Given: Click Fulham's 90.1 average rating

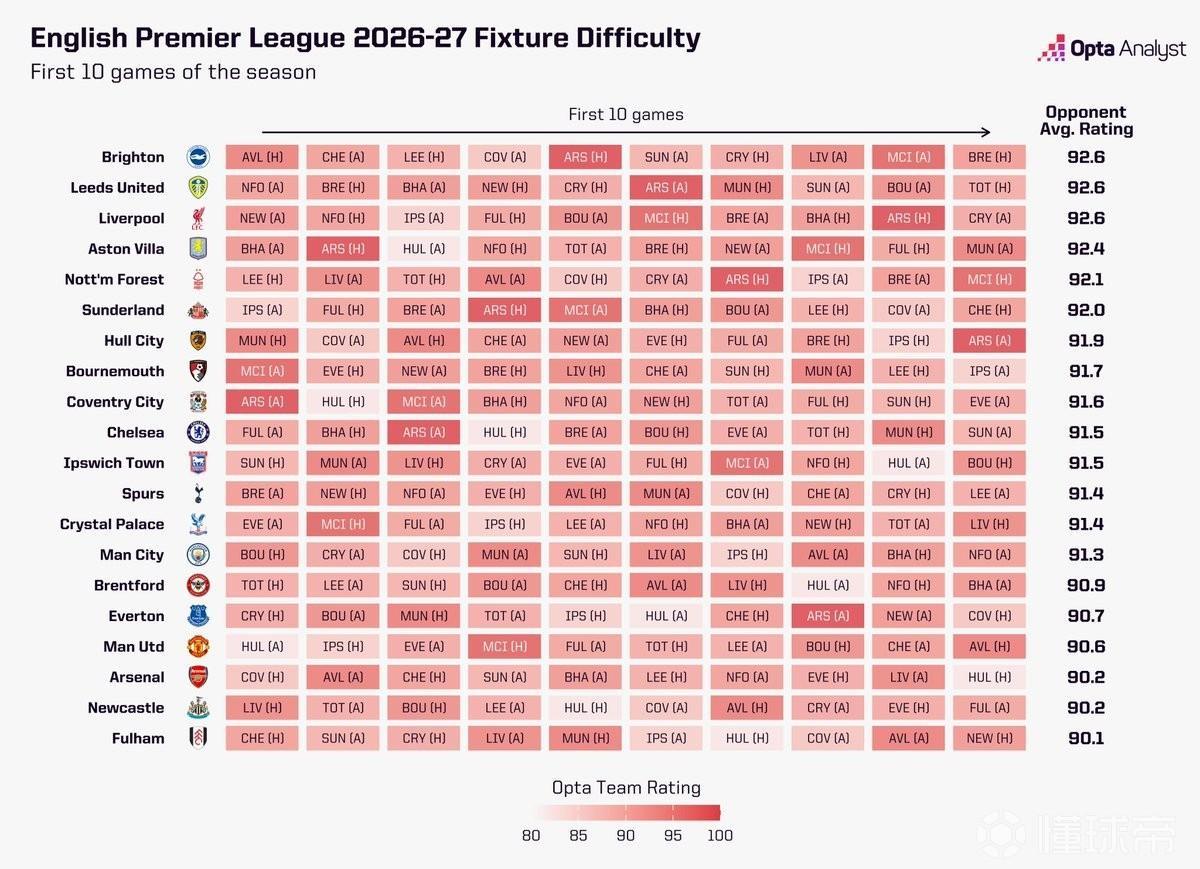Looking at the screenshot, I should 1085,738.
